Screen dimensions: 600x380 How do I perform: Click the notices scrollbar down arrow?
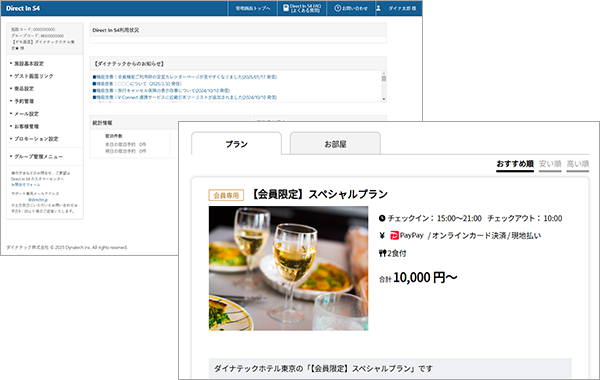tap(384, 99)
